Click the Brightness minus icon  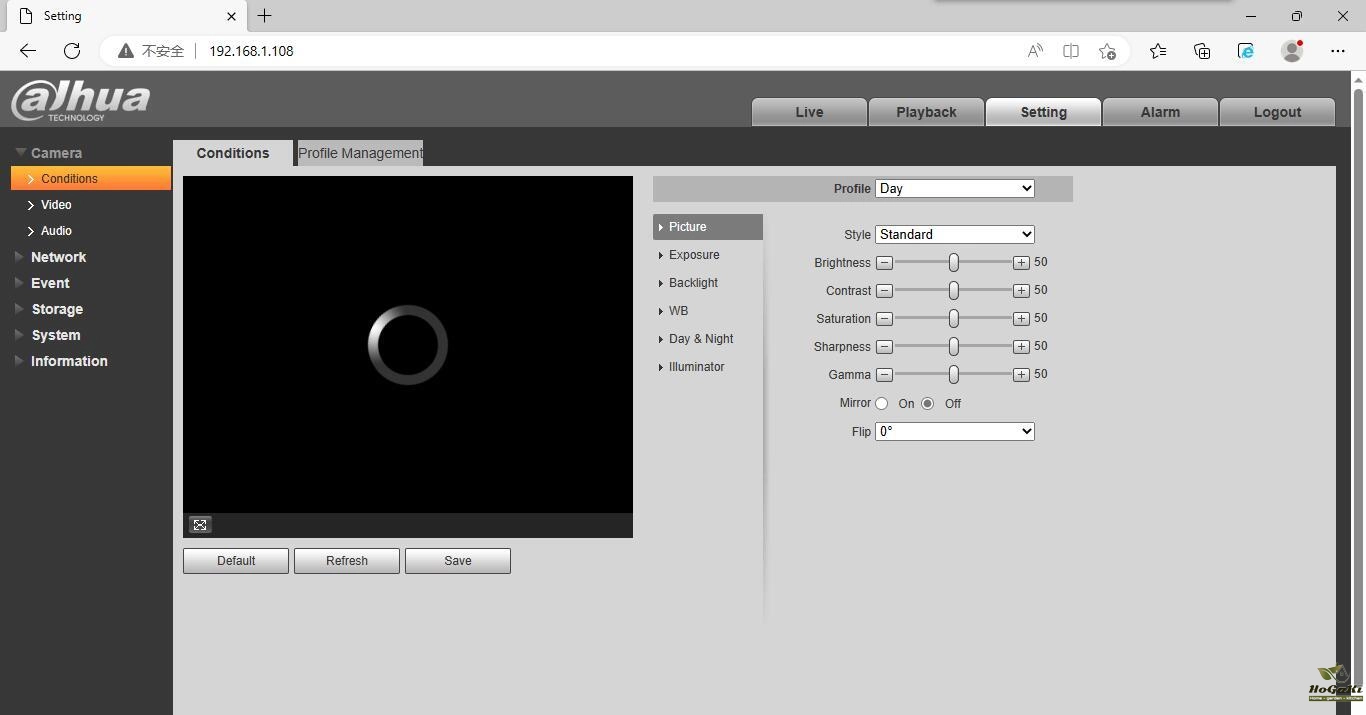point(884,263)
